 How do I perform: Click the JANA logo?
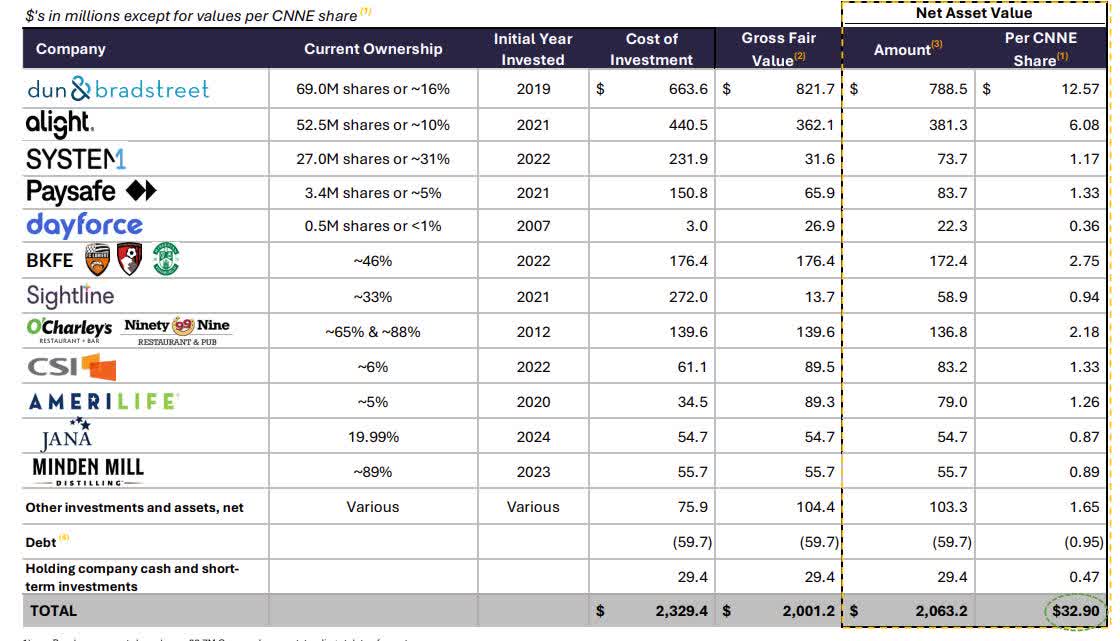[x=66, y=435]
